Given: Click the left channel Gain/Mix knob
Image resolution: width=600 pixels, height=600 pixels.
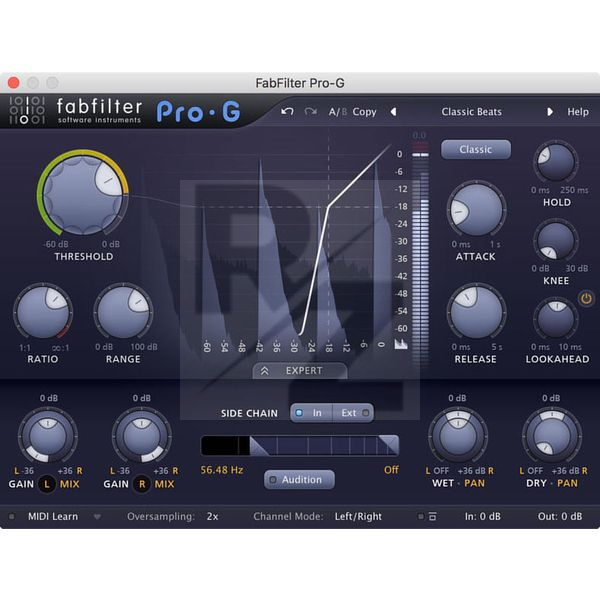Looking at the screenshot, I should (48, 435).
